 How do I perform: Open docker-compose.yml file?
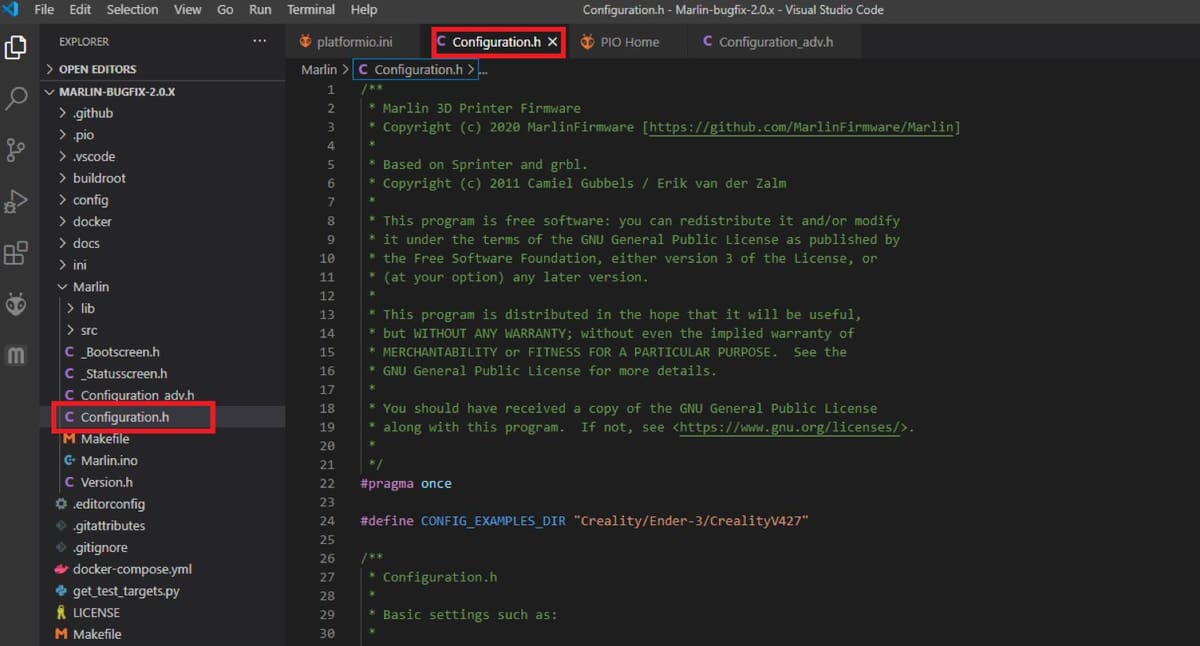[x=132, y=569]
